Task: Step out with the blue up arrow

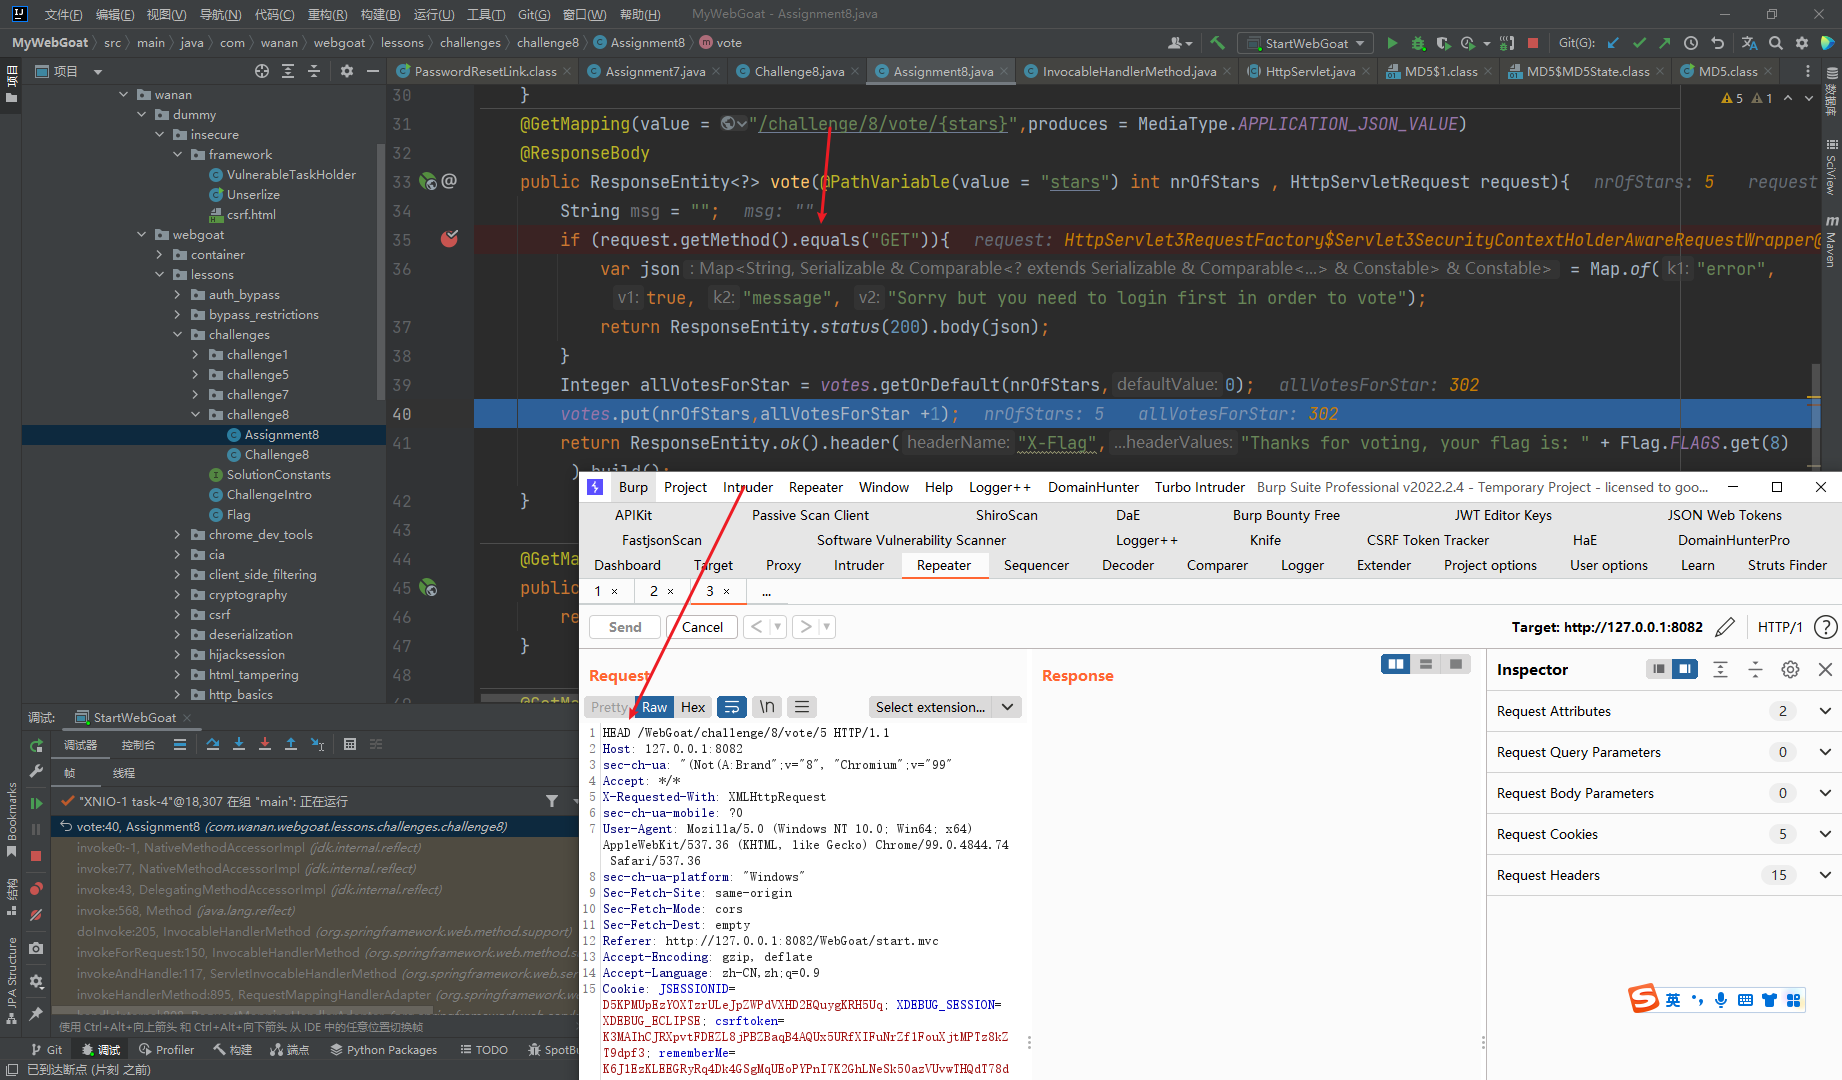Action: tap(291, 744)
